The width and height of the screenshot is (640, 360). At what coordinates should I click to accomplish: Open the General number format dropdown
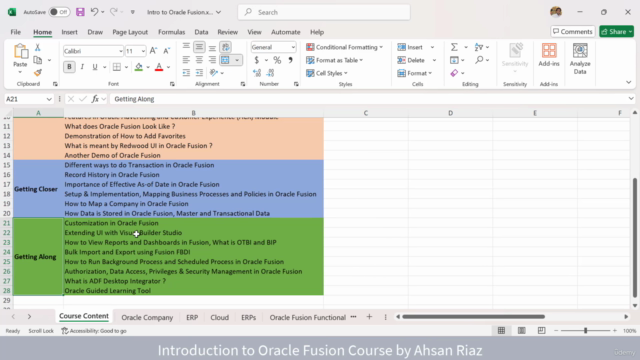(x=293, y=47)
